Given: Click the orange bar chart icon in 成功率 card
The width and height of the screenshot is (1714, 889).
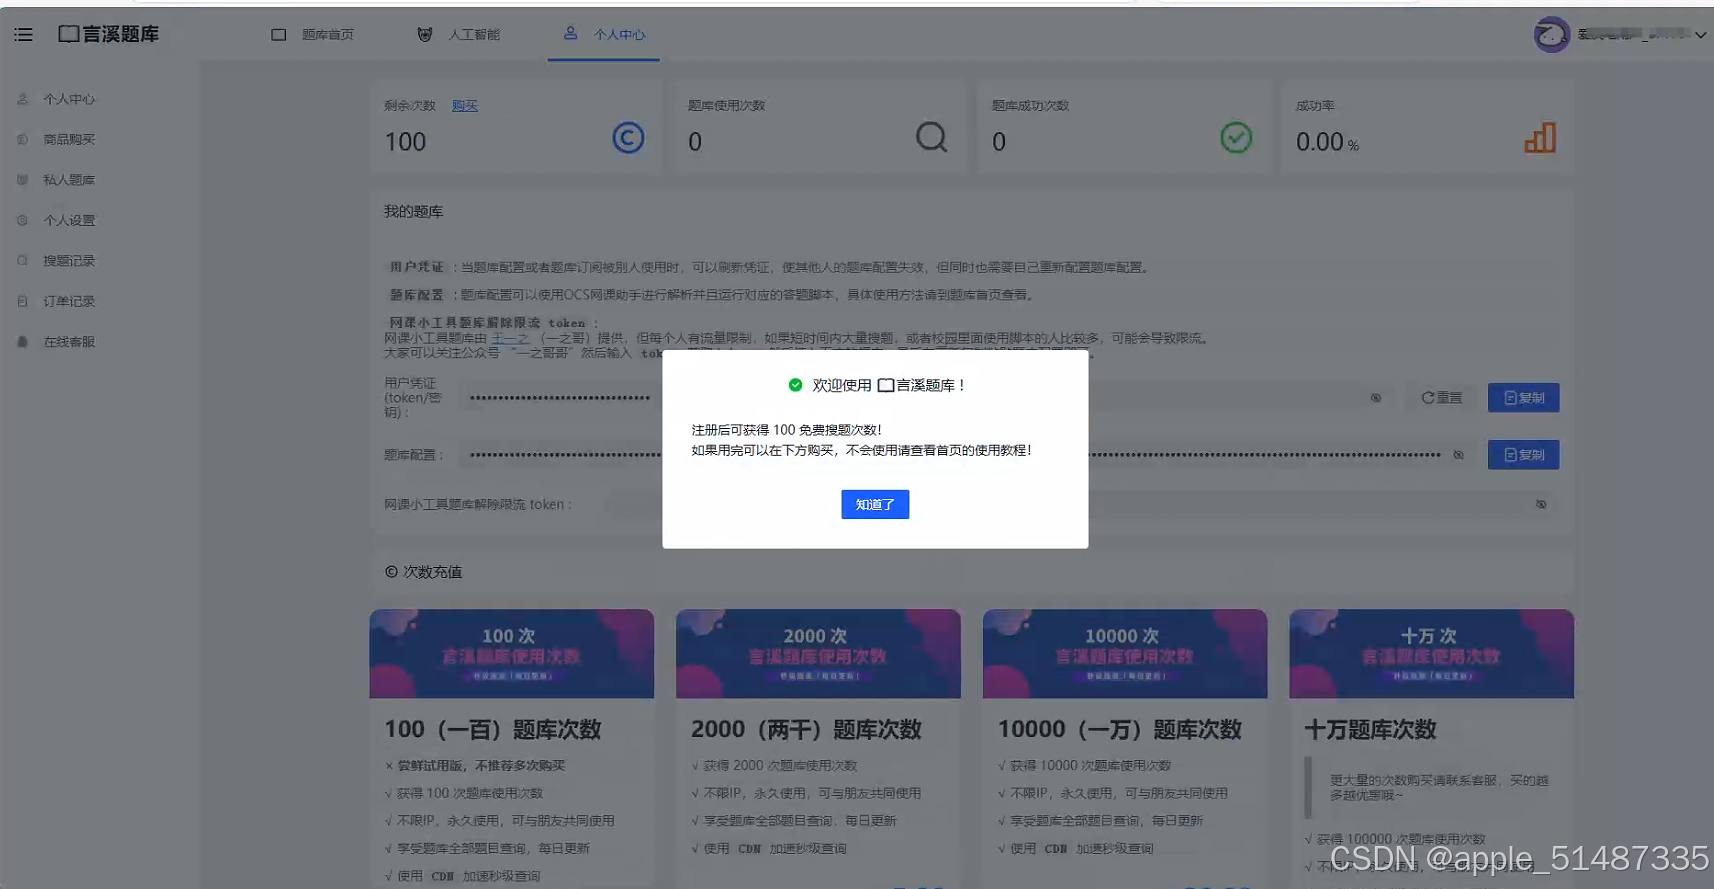Looking at the screenshot, I should click(x=1540, y=138).
